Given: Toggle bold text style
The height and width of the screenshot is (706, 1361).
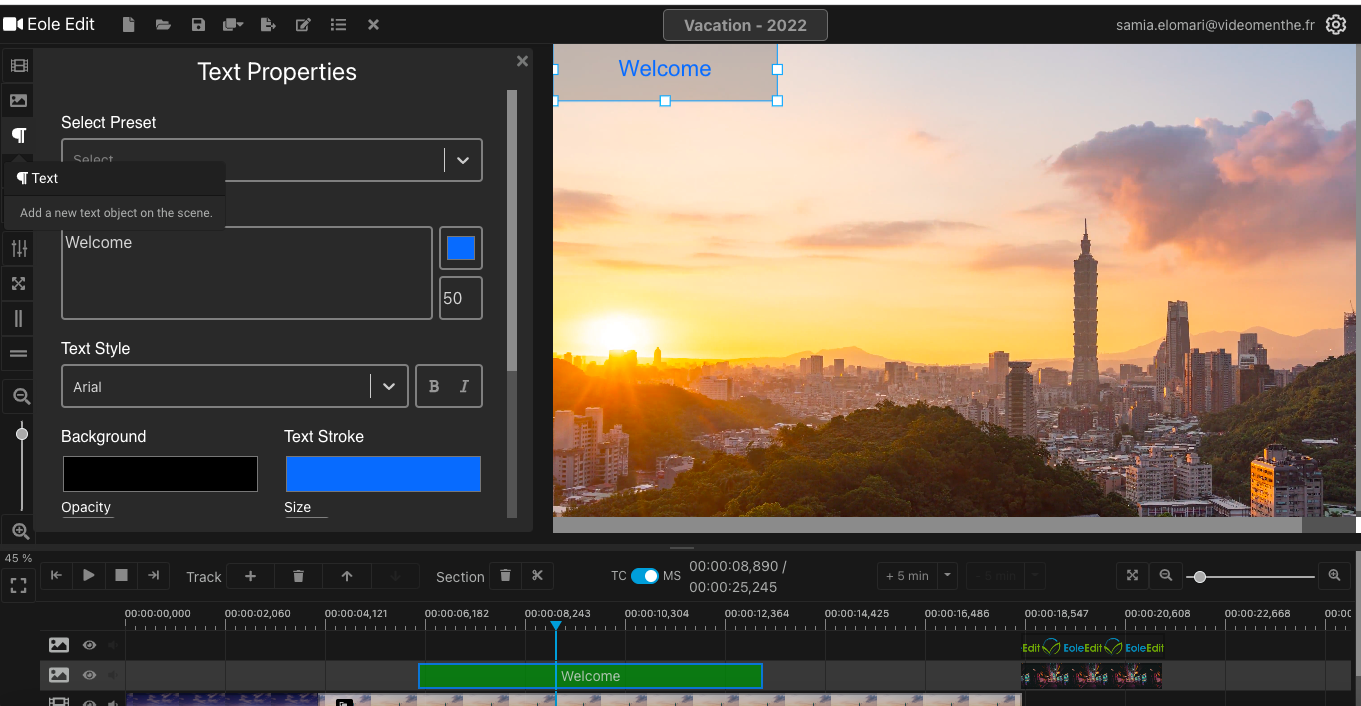Looking at the screenshot, I should (434, 387).
